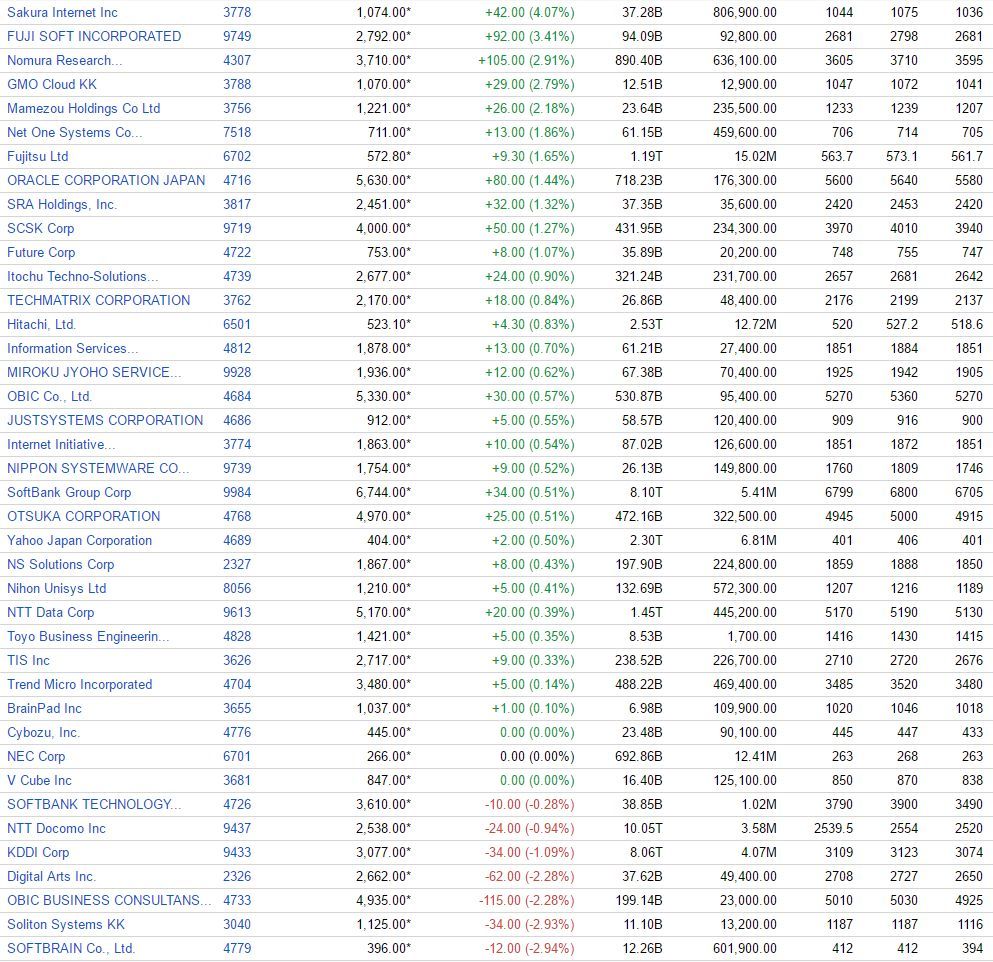Select Mamezou Holdings Co Ltd link
Viewport: 993px width, 962px height.
[x=84, y=108]
